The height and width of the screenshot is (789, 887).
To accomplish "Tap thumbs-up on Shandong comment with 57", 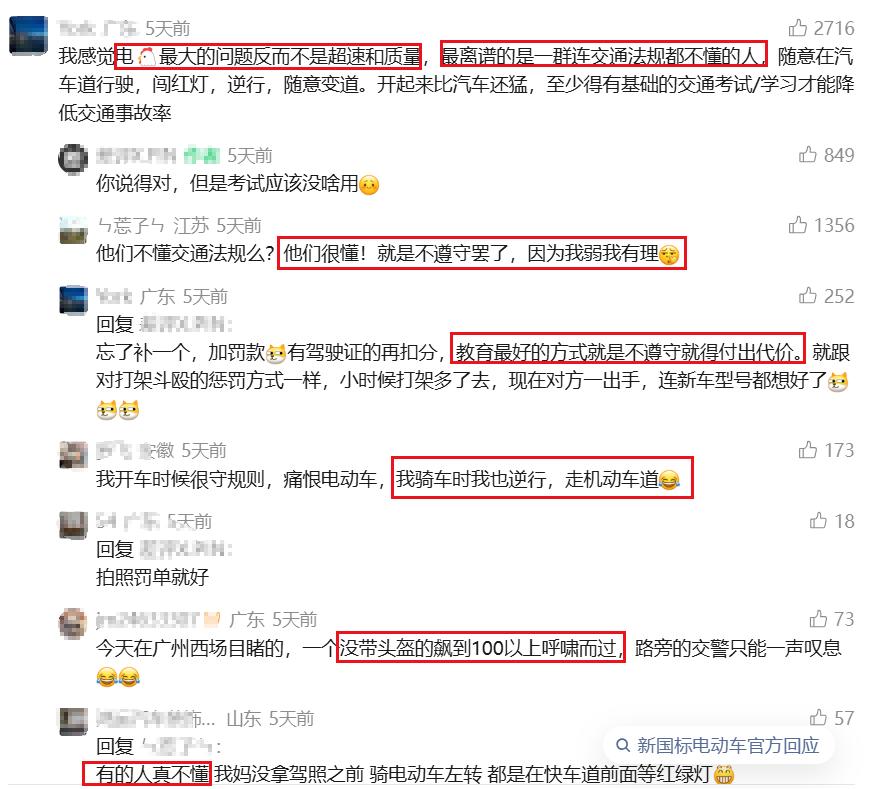I will tap(818, 718).
